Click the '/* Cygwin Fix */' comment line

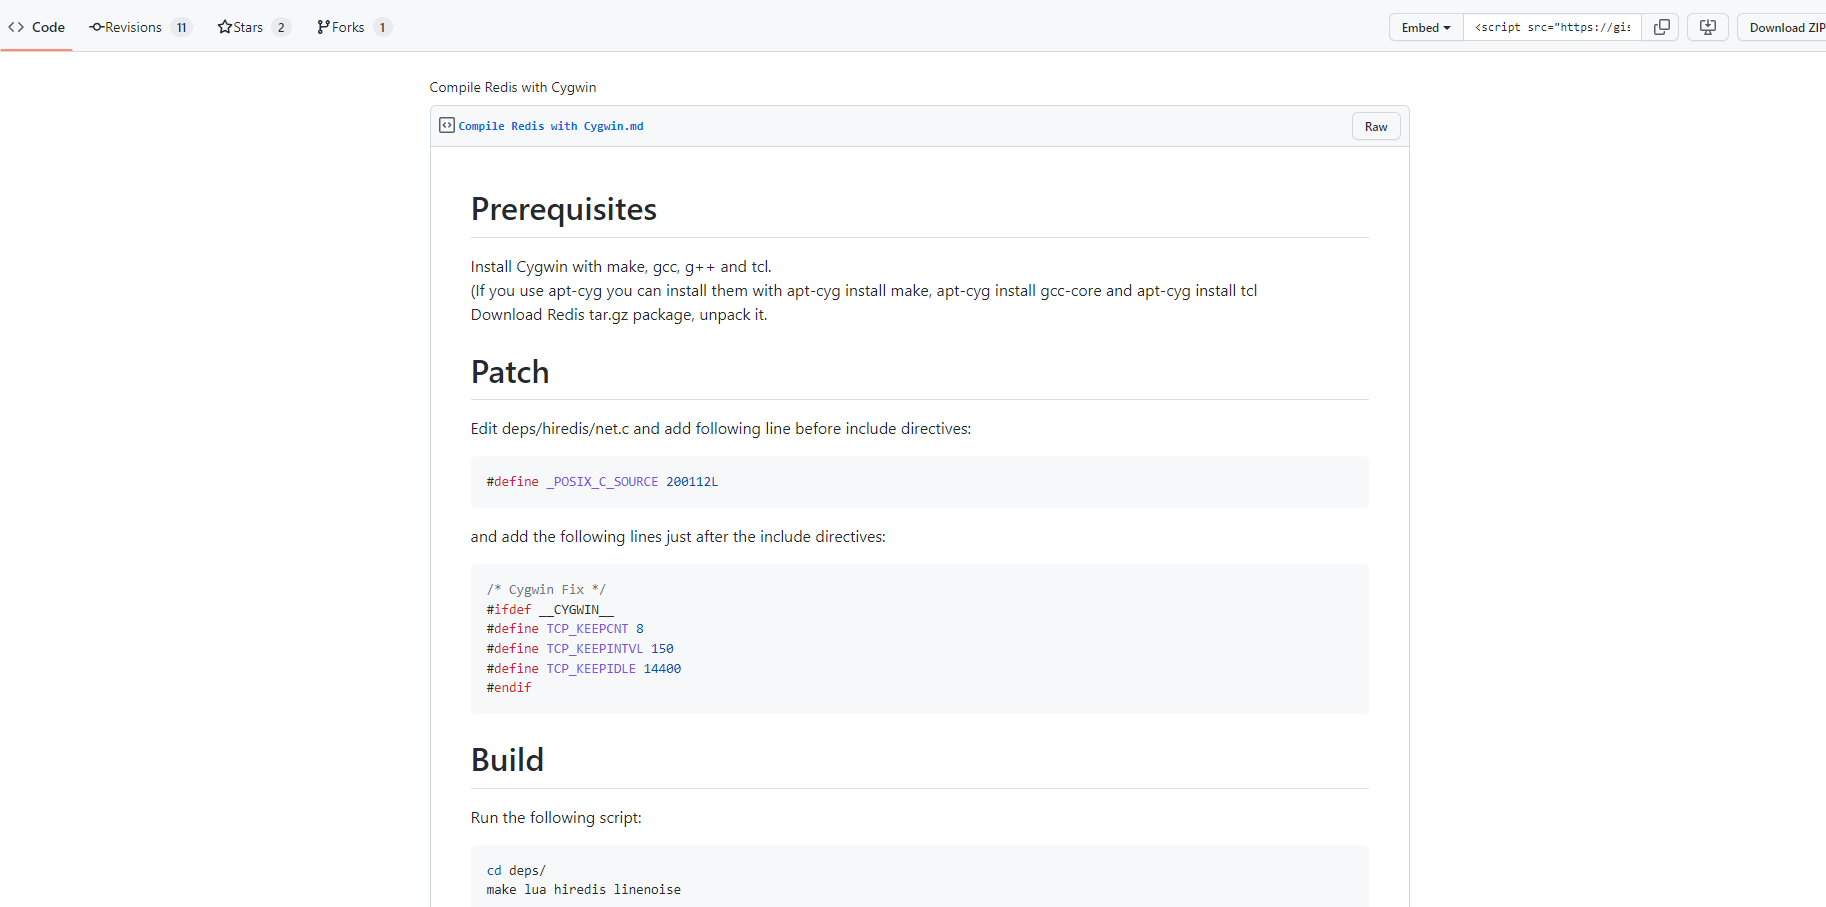[x=546, y=590]
